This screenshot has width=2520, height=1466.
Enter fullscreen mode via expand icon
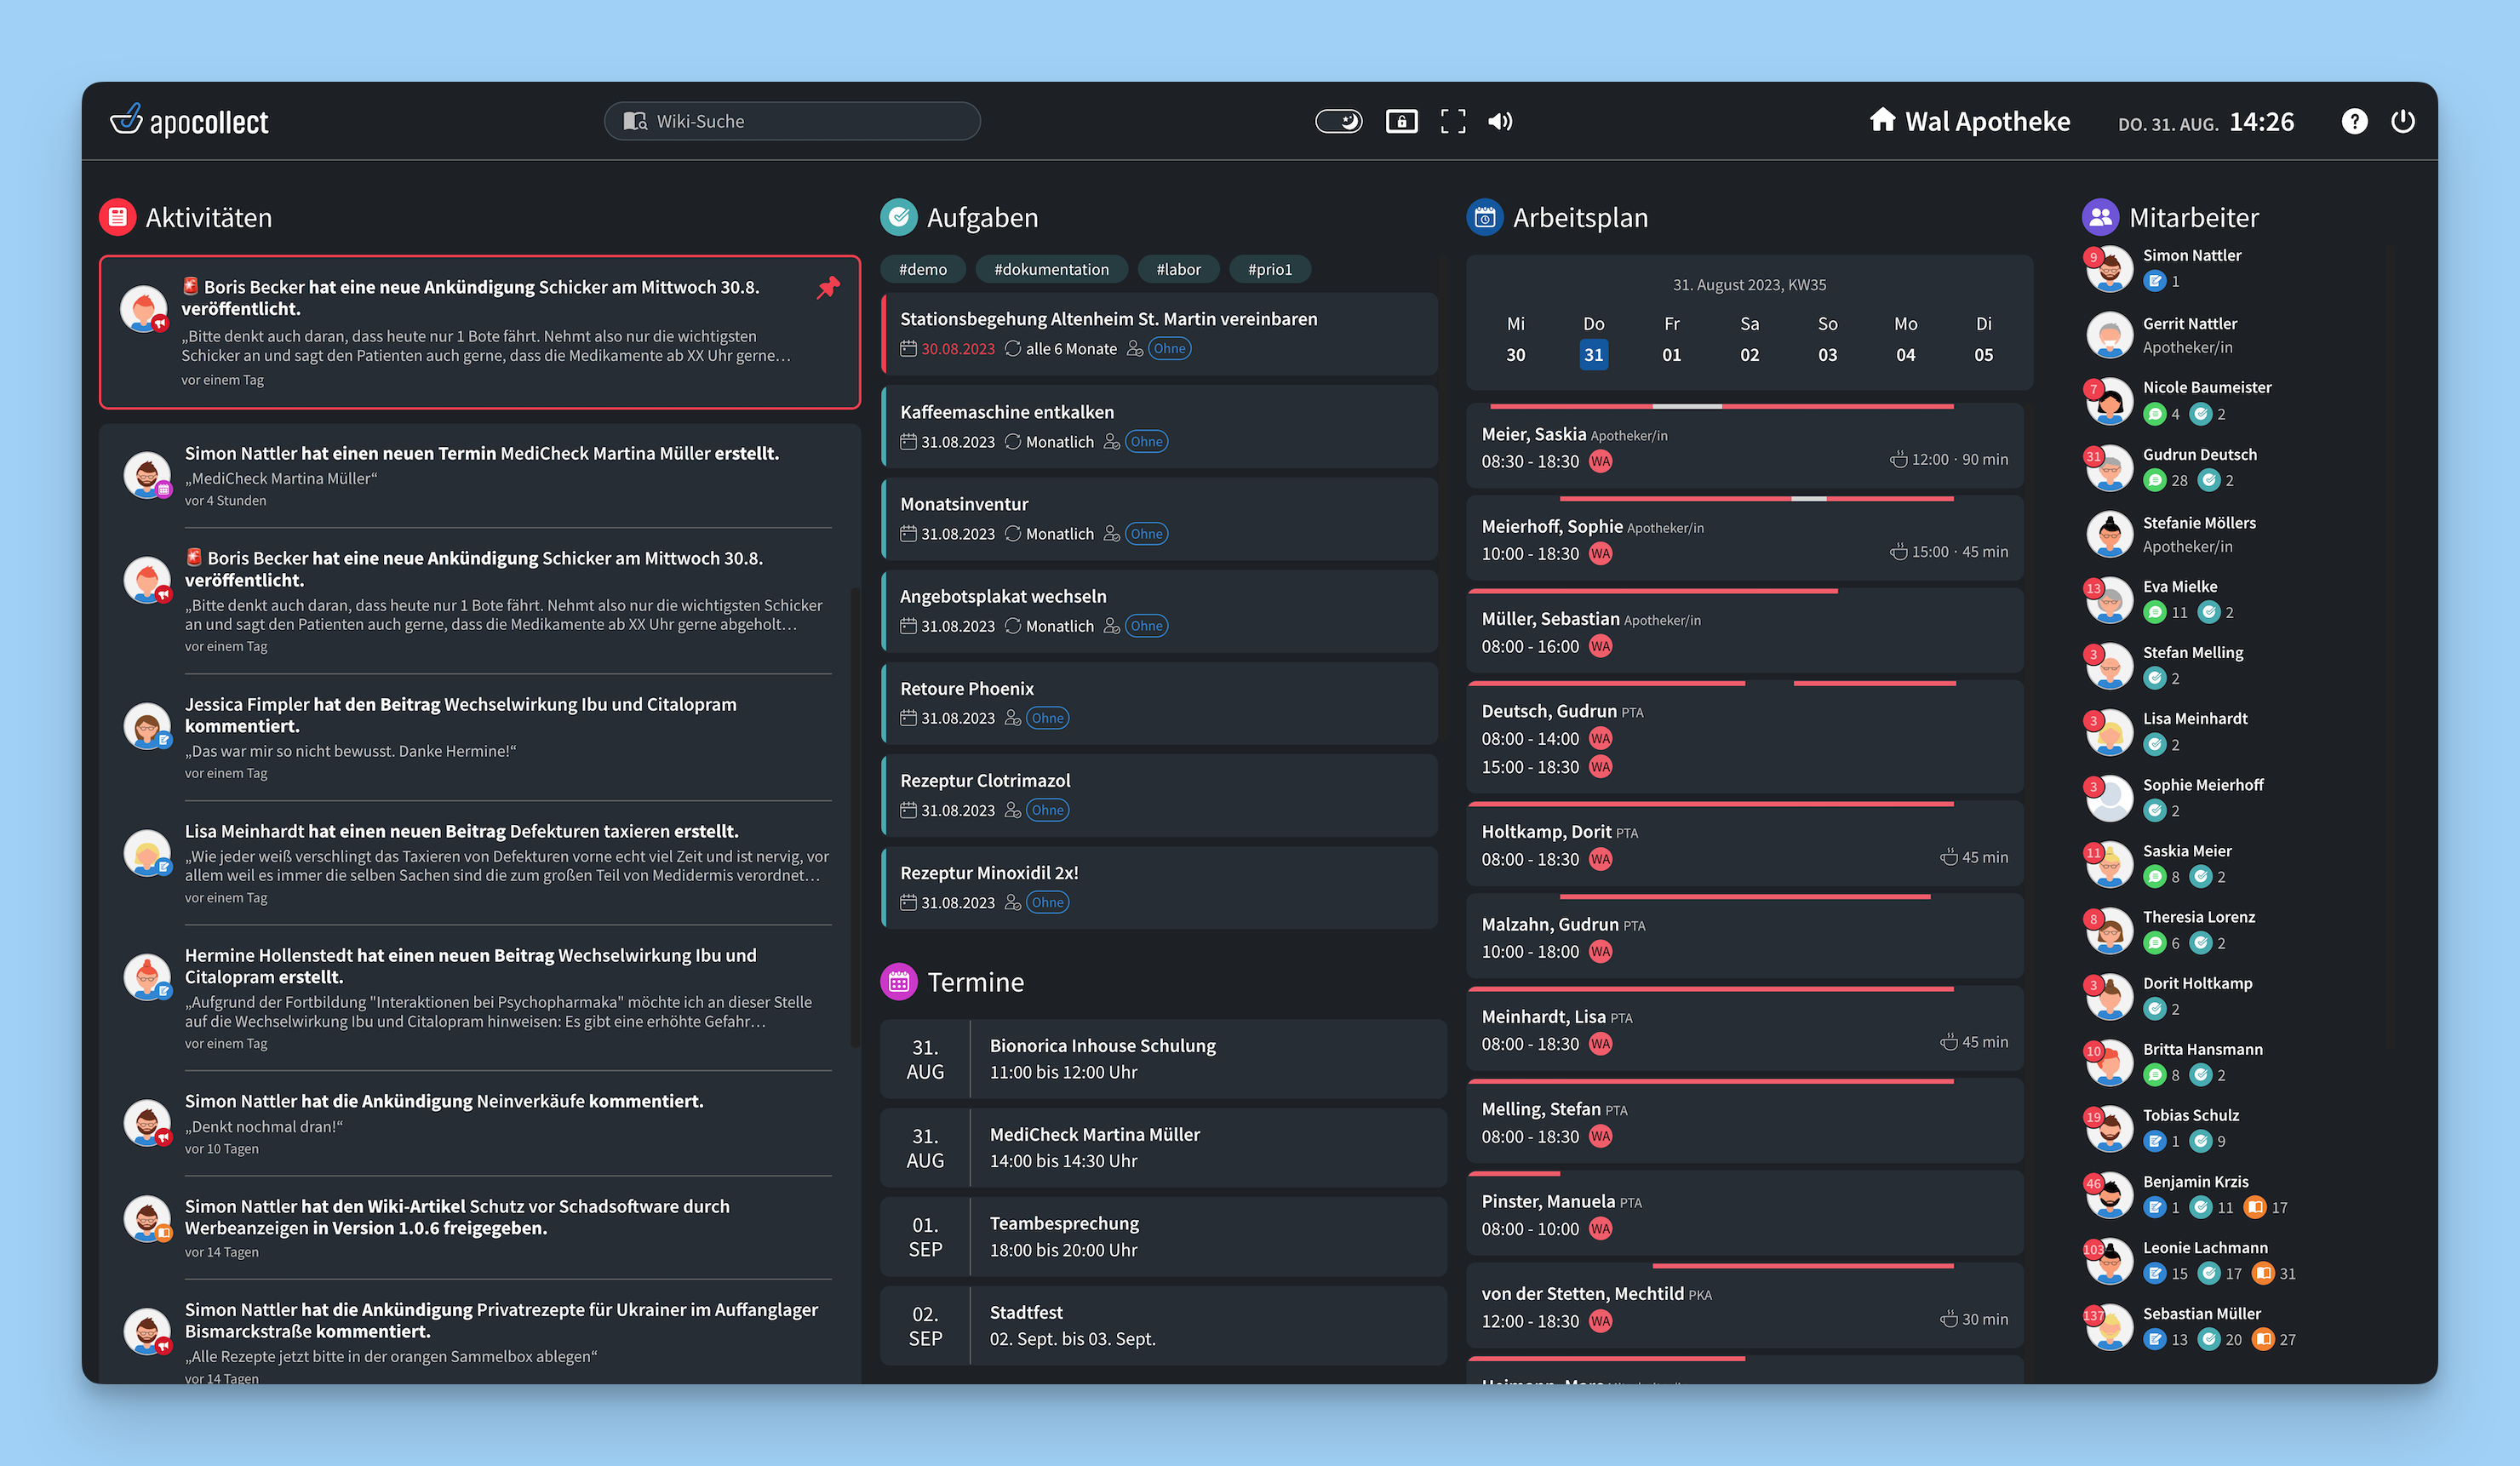pyautogui.click(x=1452, y=121)
